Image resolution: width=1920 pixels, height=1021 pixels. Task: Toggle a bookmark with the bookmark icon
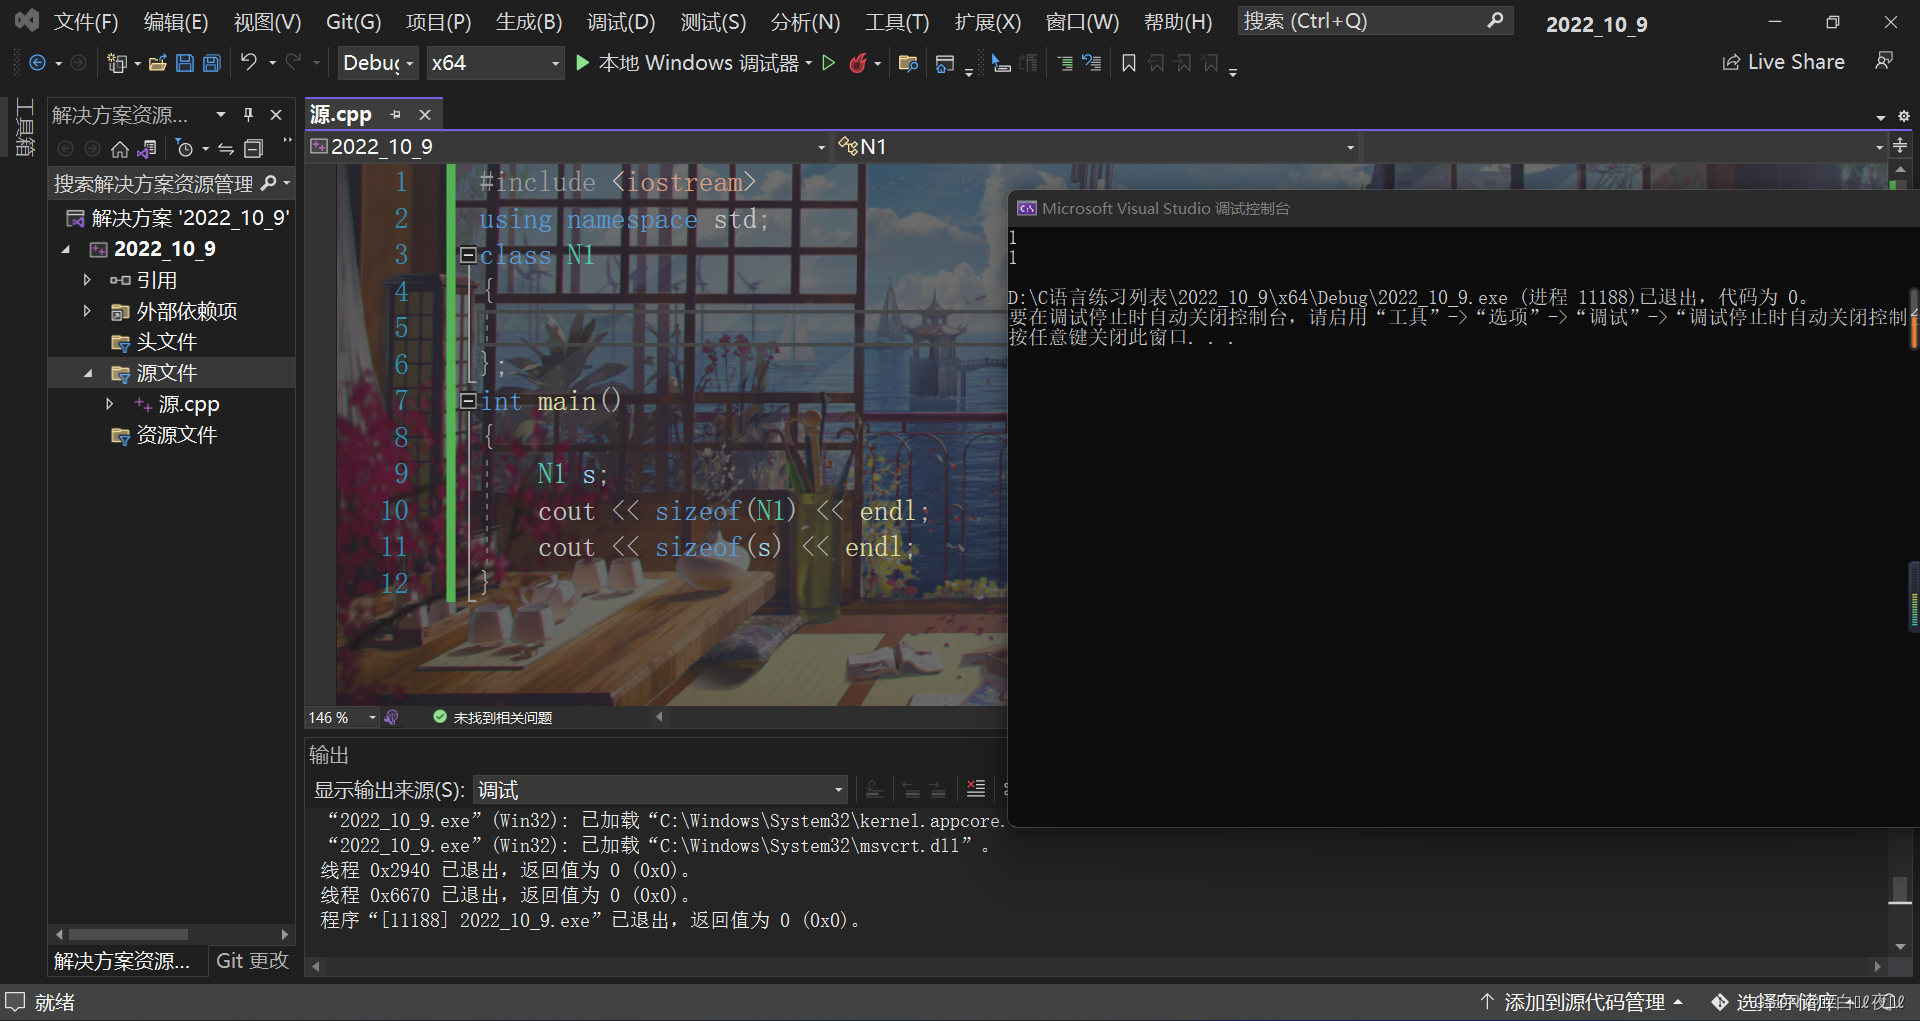1129,63
